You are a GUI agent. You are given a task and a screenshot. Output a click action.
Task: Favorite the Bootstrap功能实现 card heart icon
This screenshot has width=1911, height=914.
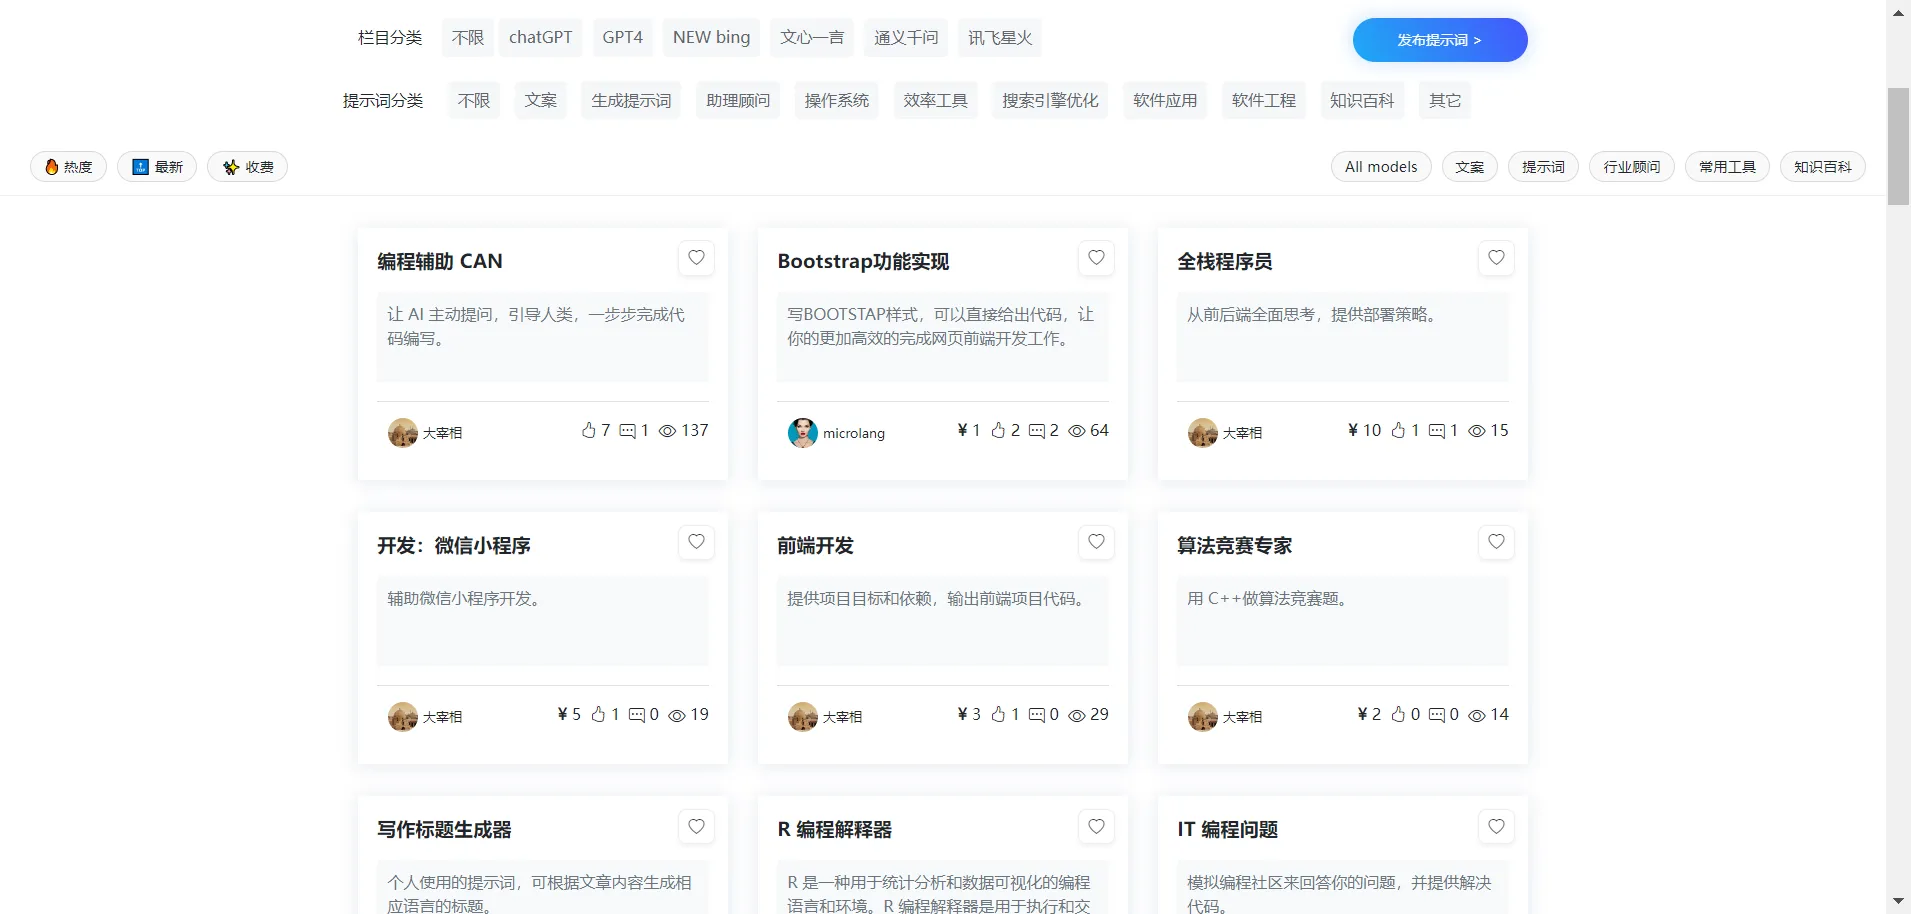pos(1096,258)
